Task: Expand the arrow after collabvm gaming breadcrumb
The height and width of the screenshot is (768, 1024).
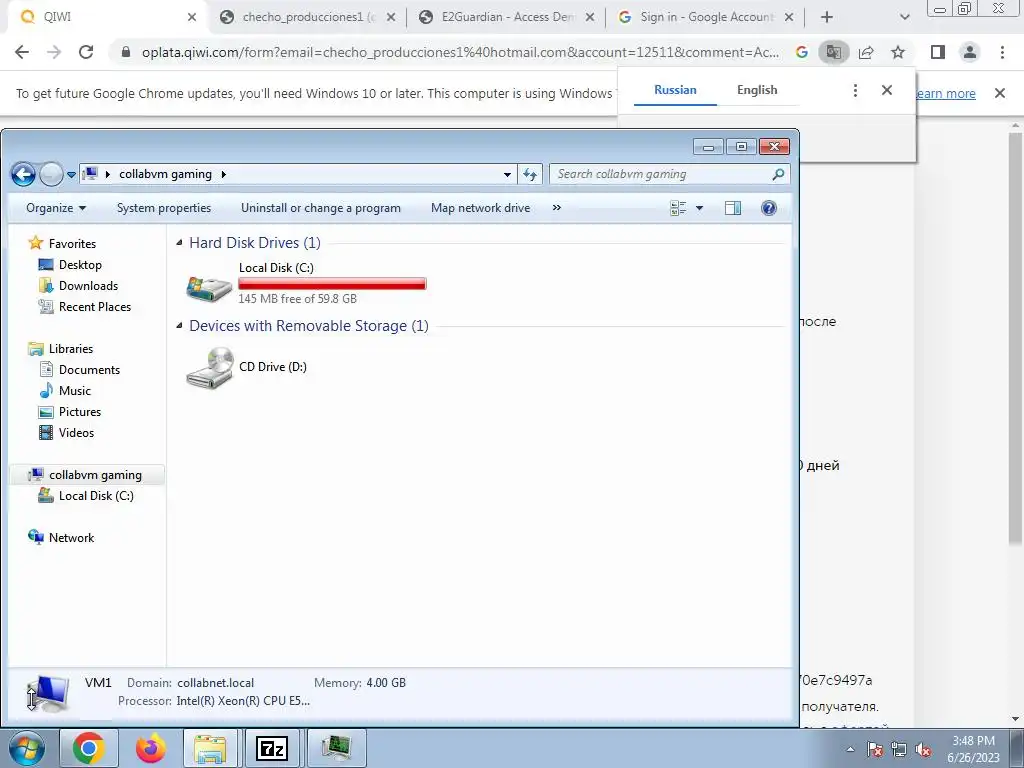Action: [224, 174]
